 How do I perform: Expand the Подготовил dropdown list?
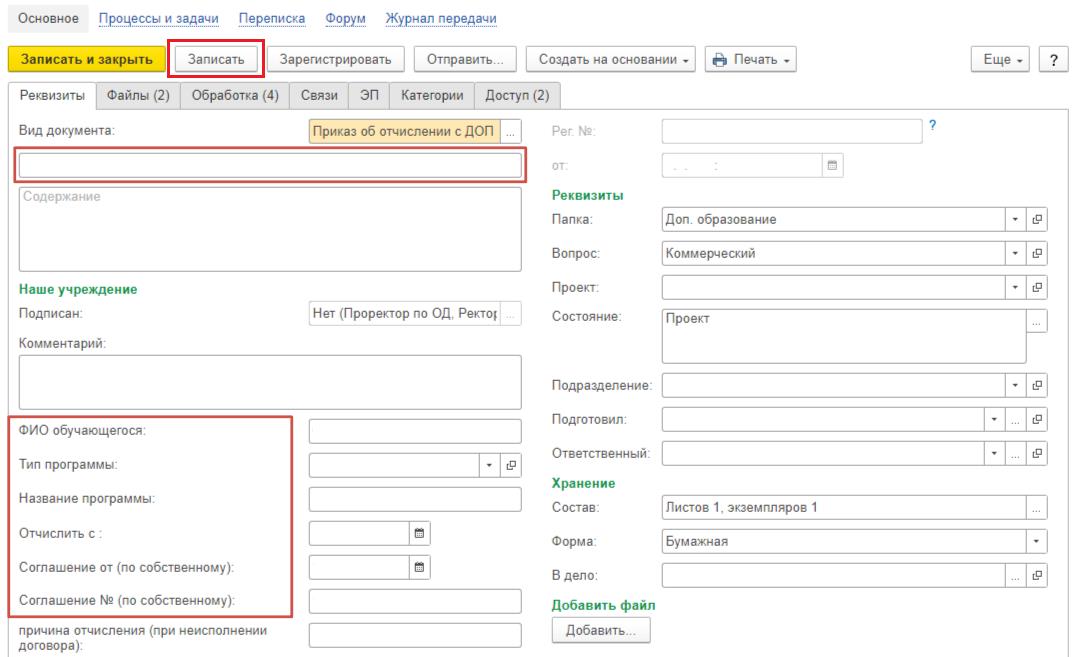click(993, 419)
